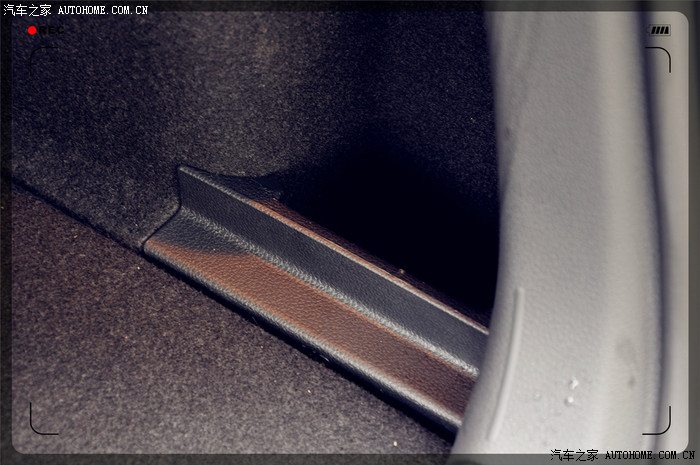
Task: Click the battery level icon
Action: pos(660,30)
